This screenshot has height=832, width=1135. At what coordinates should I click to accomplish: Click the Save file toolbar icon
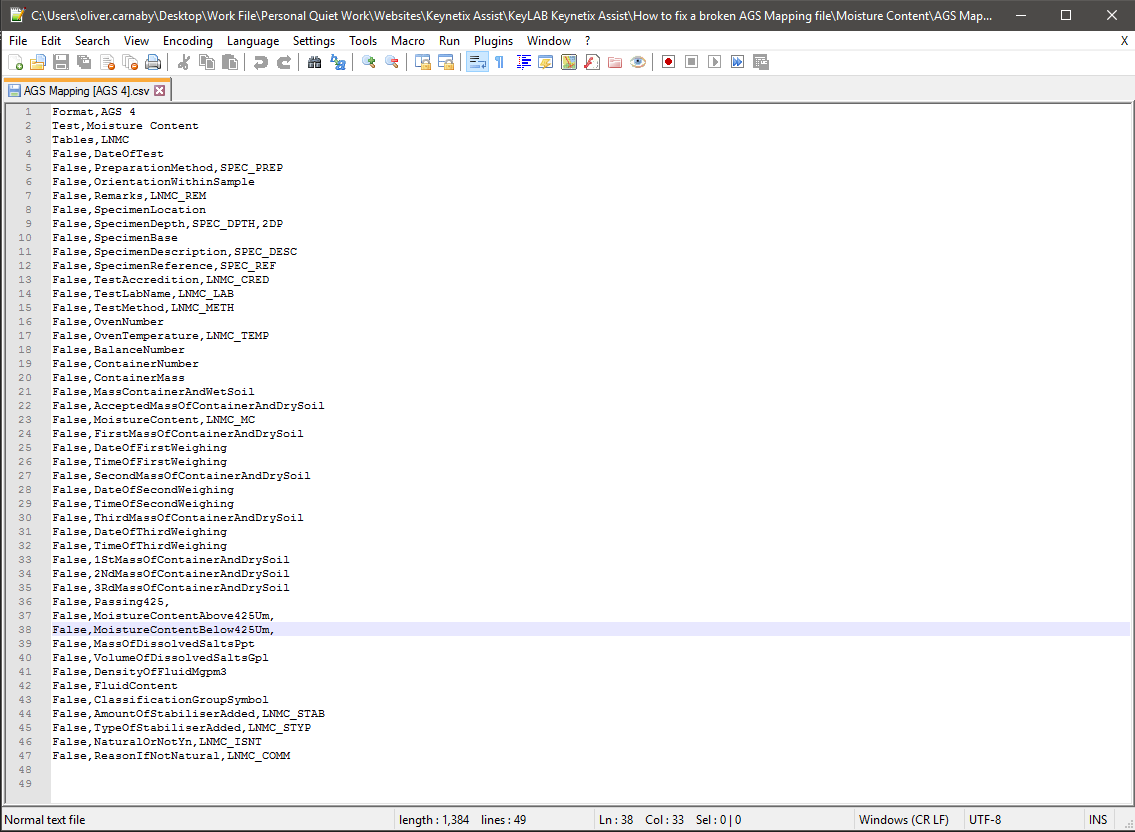click(x=61, y=62)
